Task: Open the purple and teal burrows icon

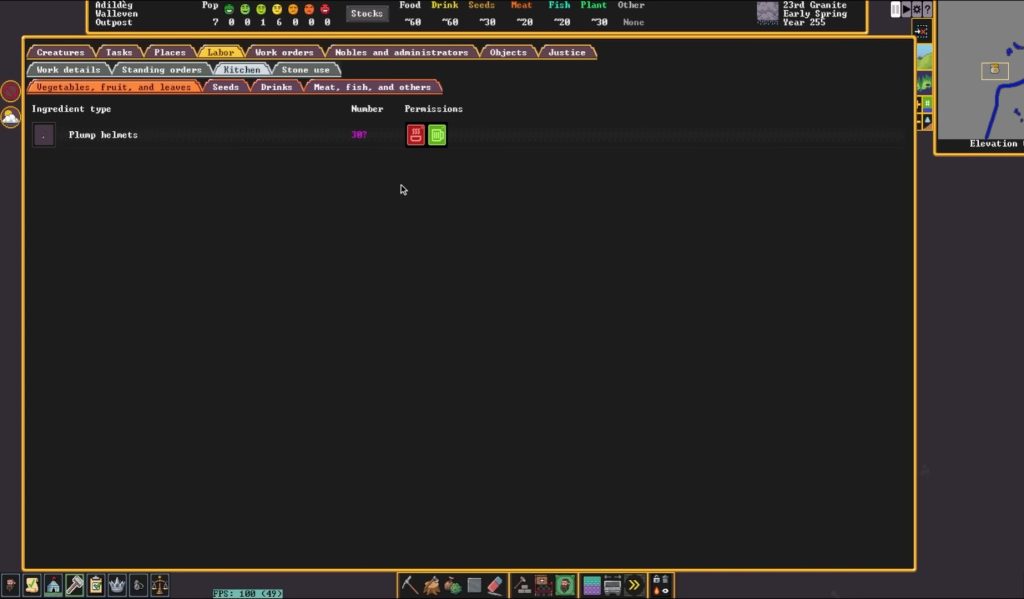Action: point(592,585)
